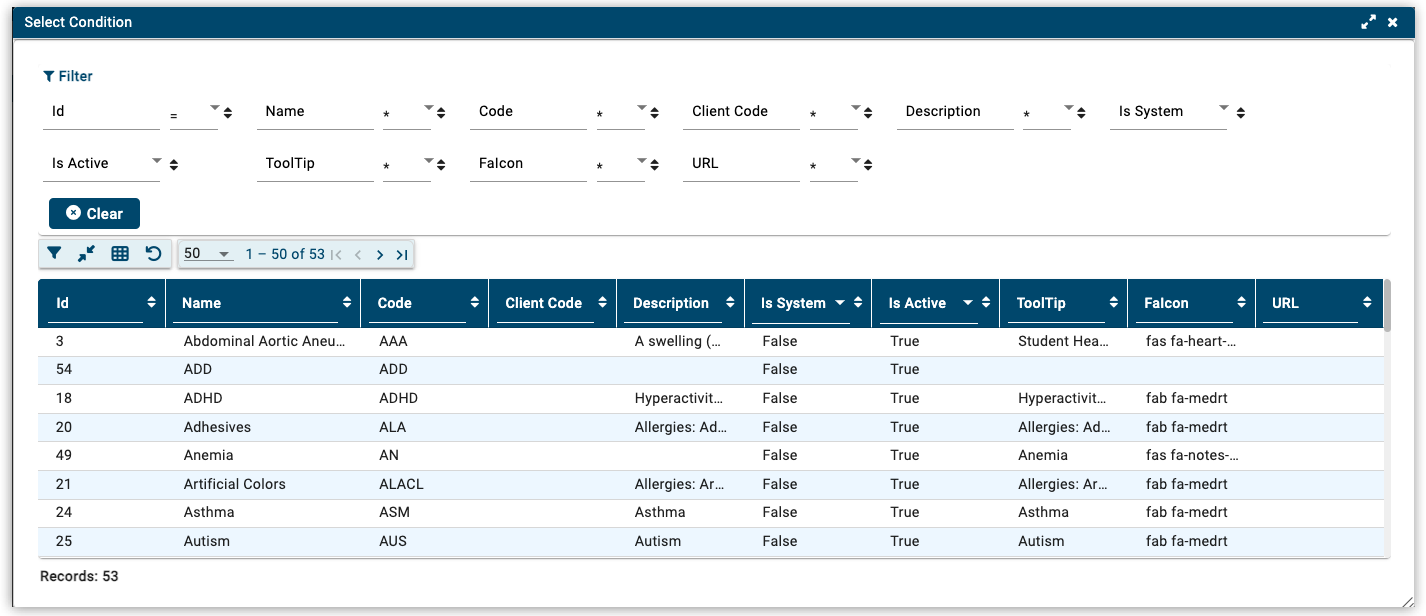1426x616 pixels.
Task: Click the Description filter input field
Action: pyautogui.click(x=956, y=112)
